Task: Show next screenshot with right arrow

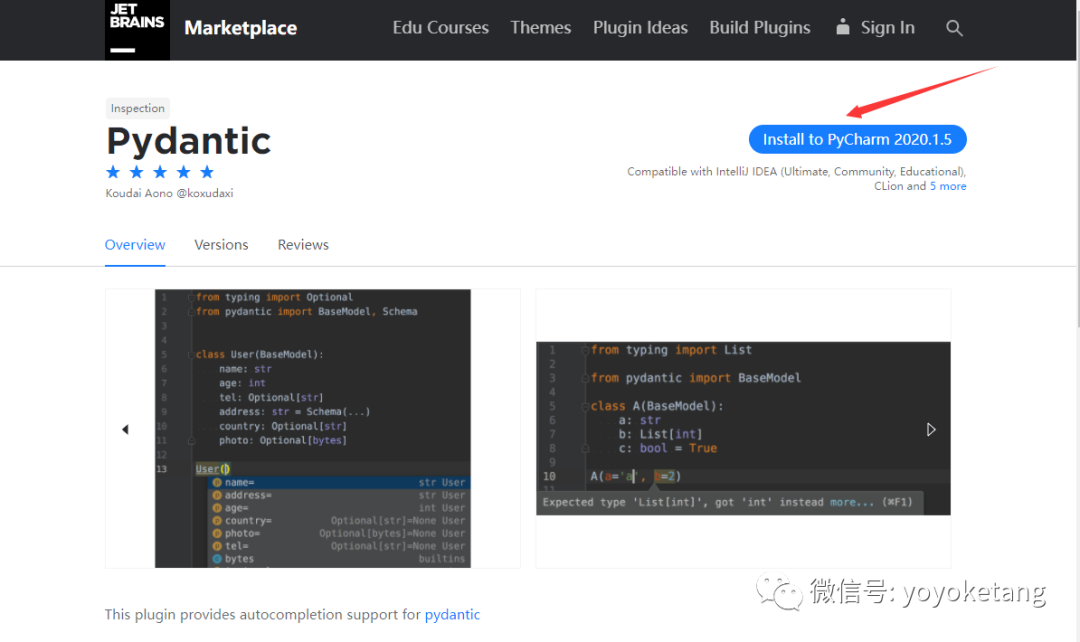Action: coord(931,430)
